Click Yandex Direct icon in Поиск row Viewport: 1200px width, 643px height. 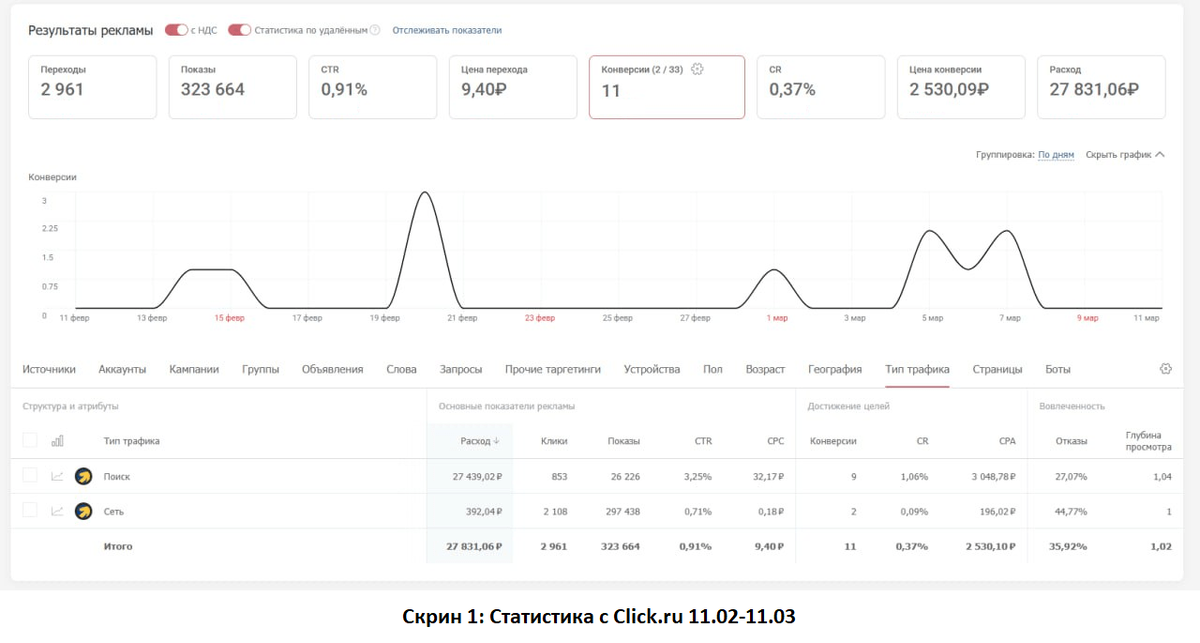(84, 477)
